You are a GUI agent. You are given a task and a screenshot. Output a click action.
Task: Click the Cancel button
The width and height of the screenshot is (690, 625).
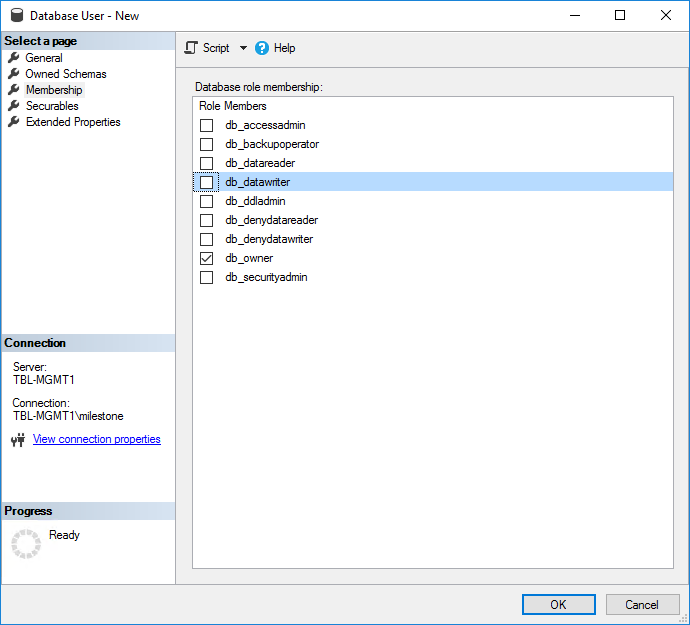(642, 604)
